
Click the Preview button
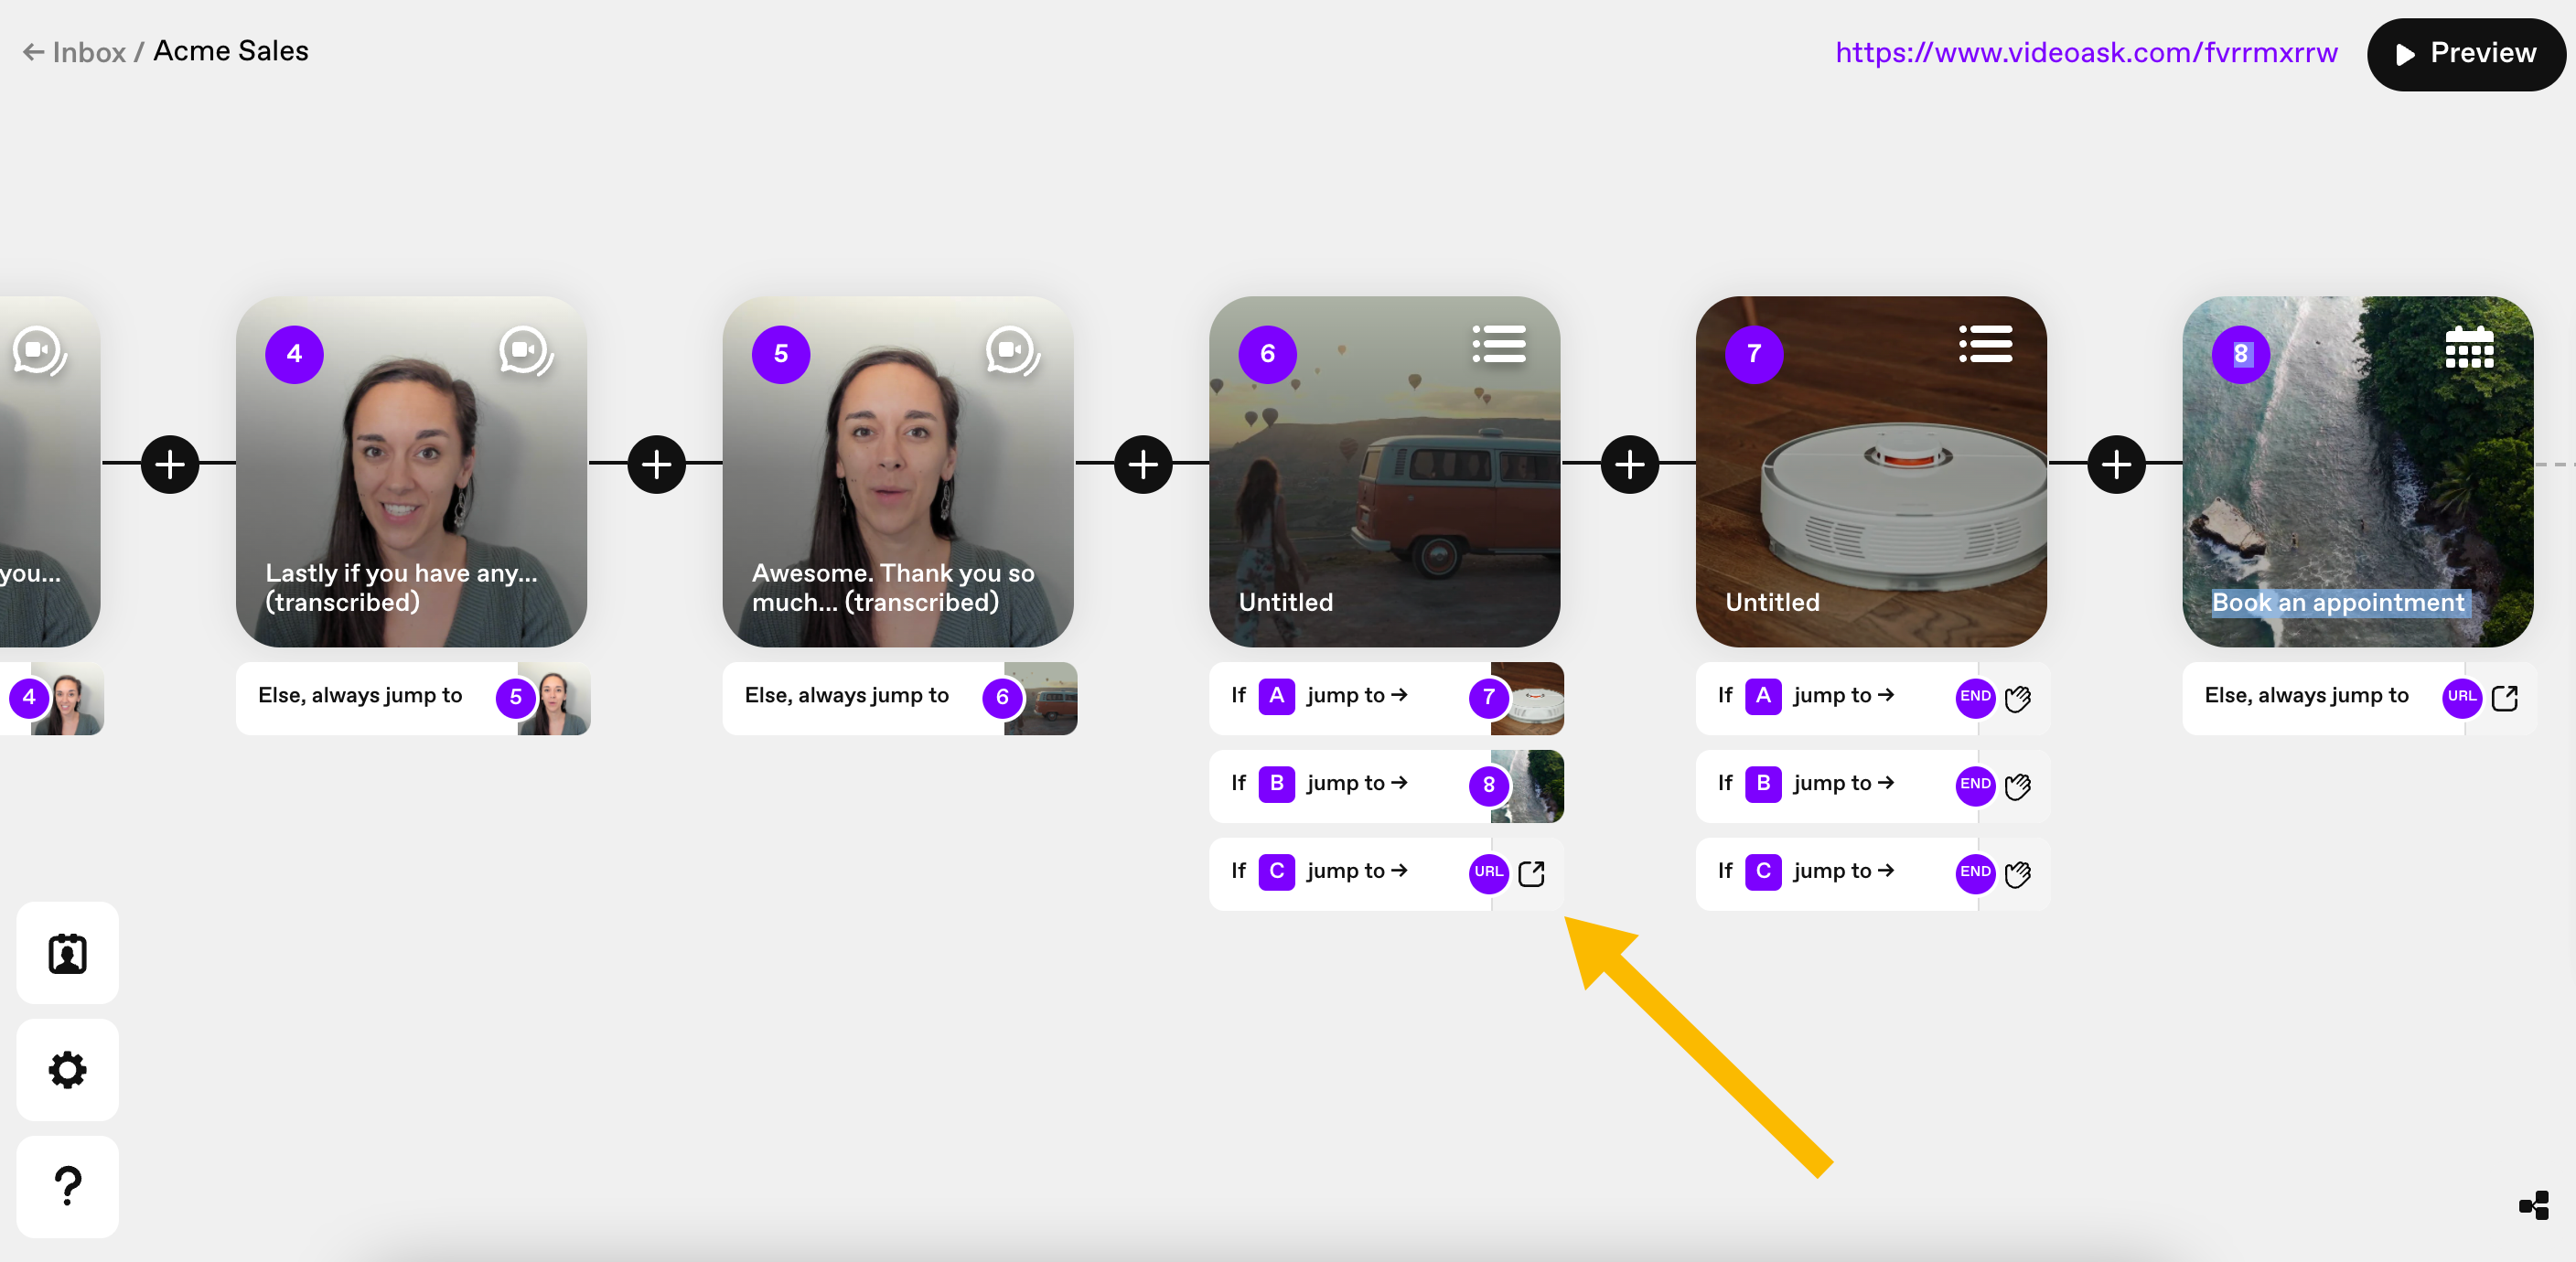tap(2465, 54)
